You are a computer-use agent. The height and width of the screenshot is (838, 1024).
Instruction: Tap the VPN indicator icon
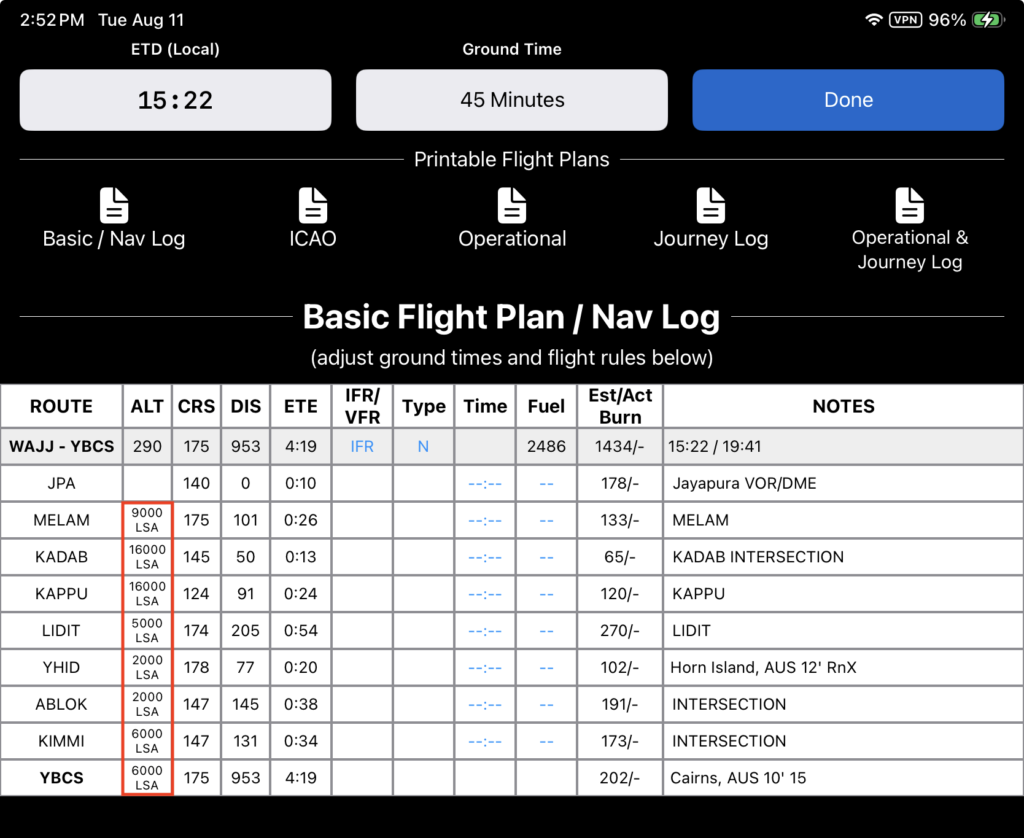[x=905, y=20]
